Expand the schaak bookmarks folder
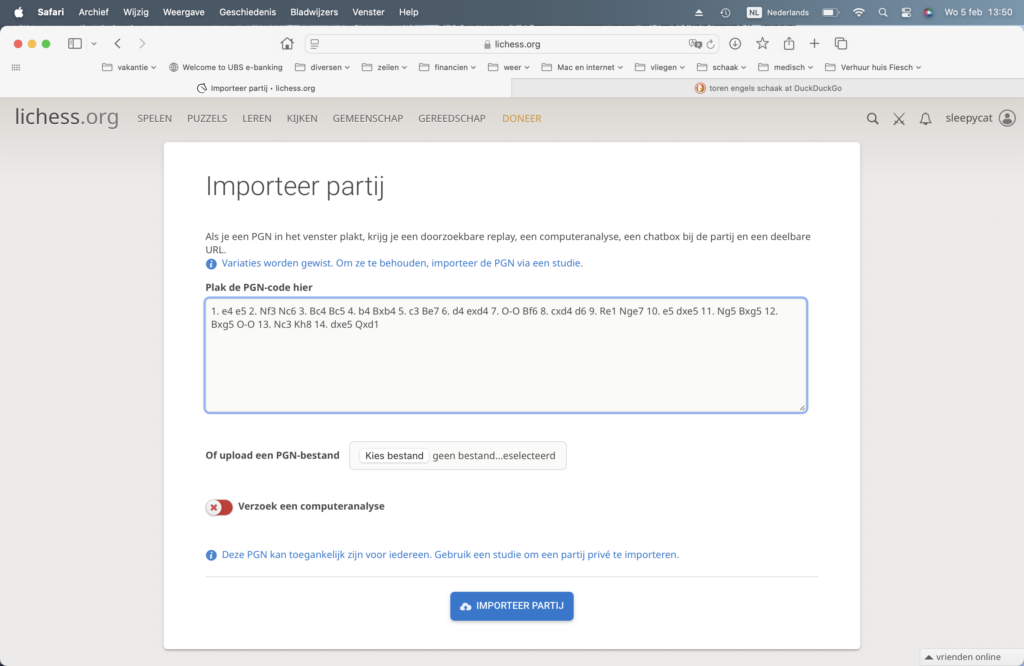 click(722, 67)
